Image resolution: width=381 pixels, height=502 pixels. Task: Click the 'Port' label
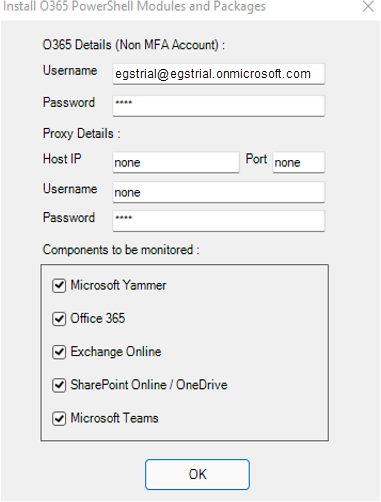tap(256, 159)
